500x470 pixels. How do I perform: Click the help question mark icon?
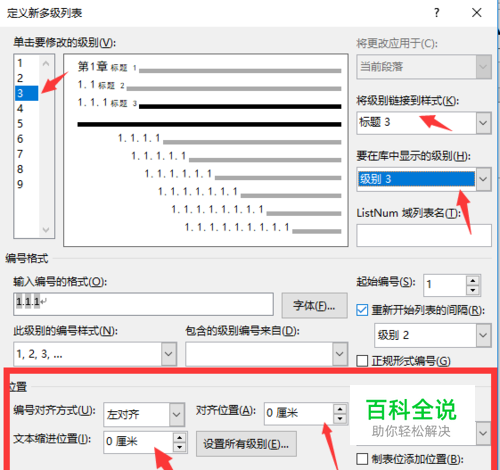point(436,13)
